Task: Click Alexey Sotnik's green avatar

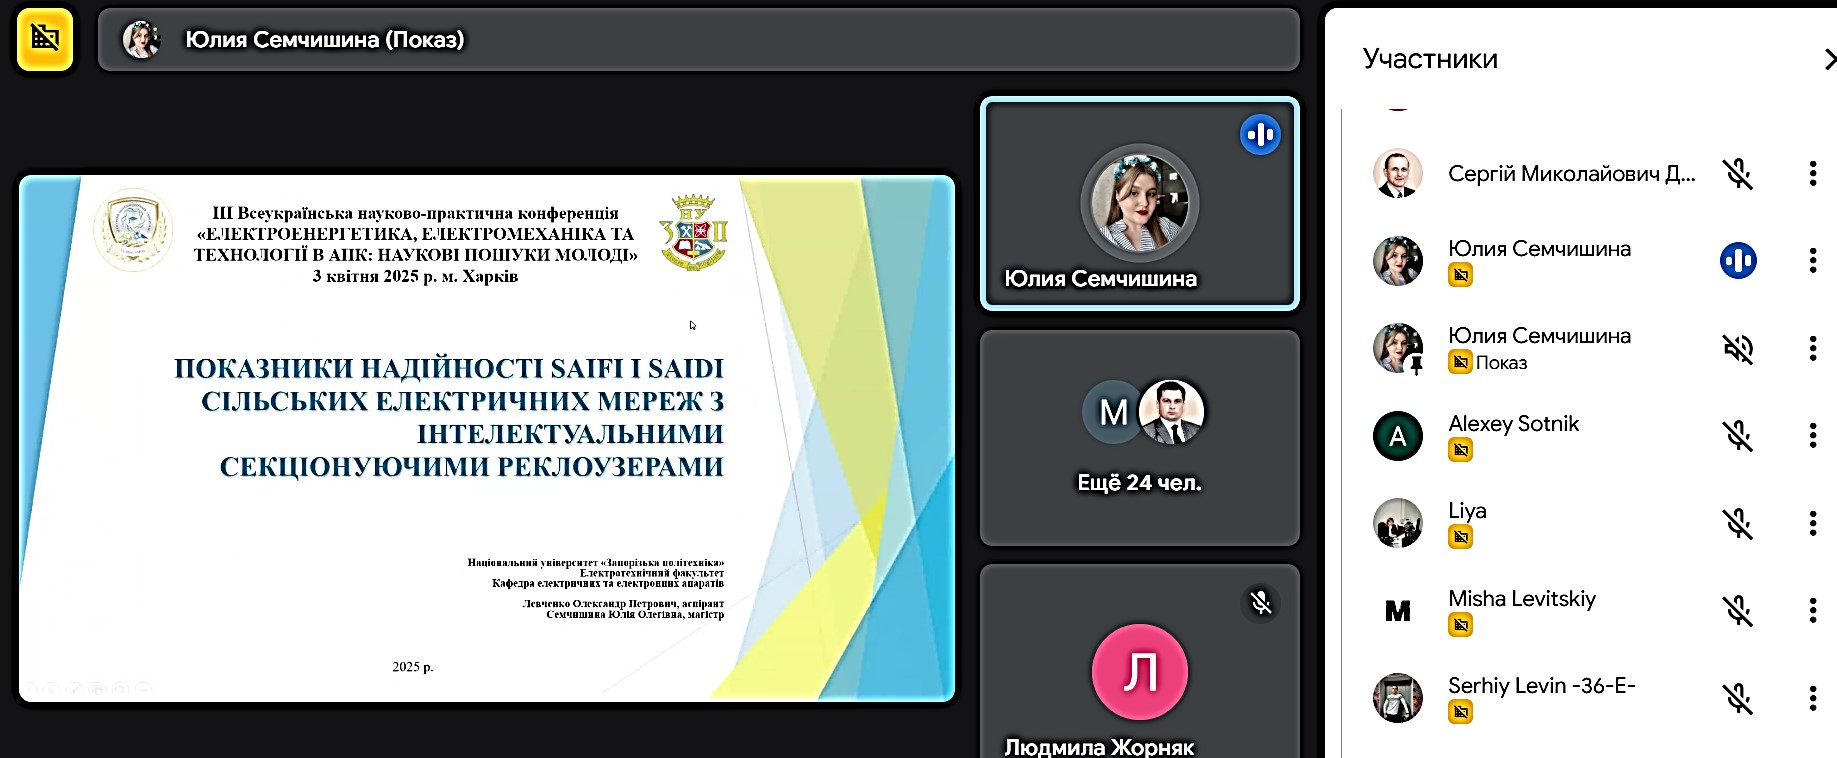Action: [x=1397, y=436]
